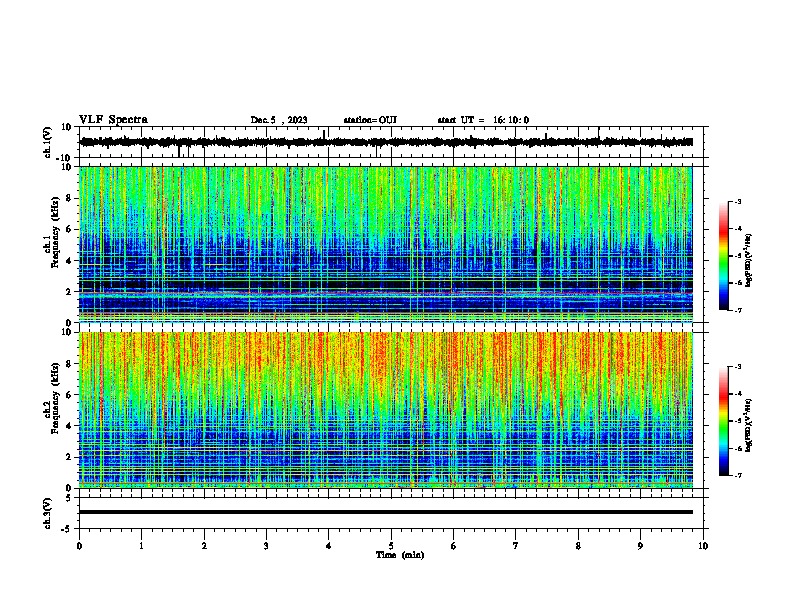Click the color scale bar beside ch.1 spectrogram

[x=724, y=256]
